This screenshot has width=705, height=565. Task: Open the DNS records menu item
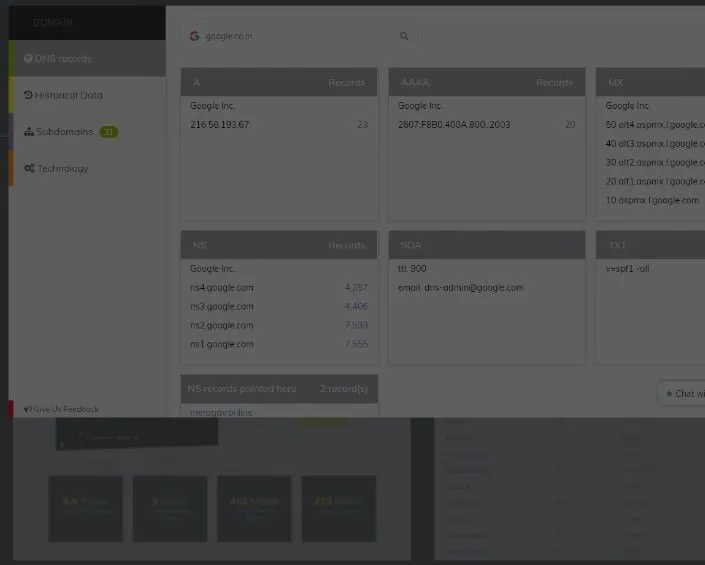(x=87, y=58)
